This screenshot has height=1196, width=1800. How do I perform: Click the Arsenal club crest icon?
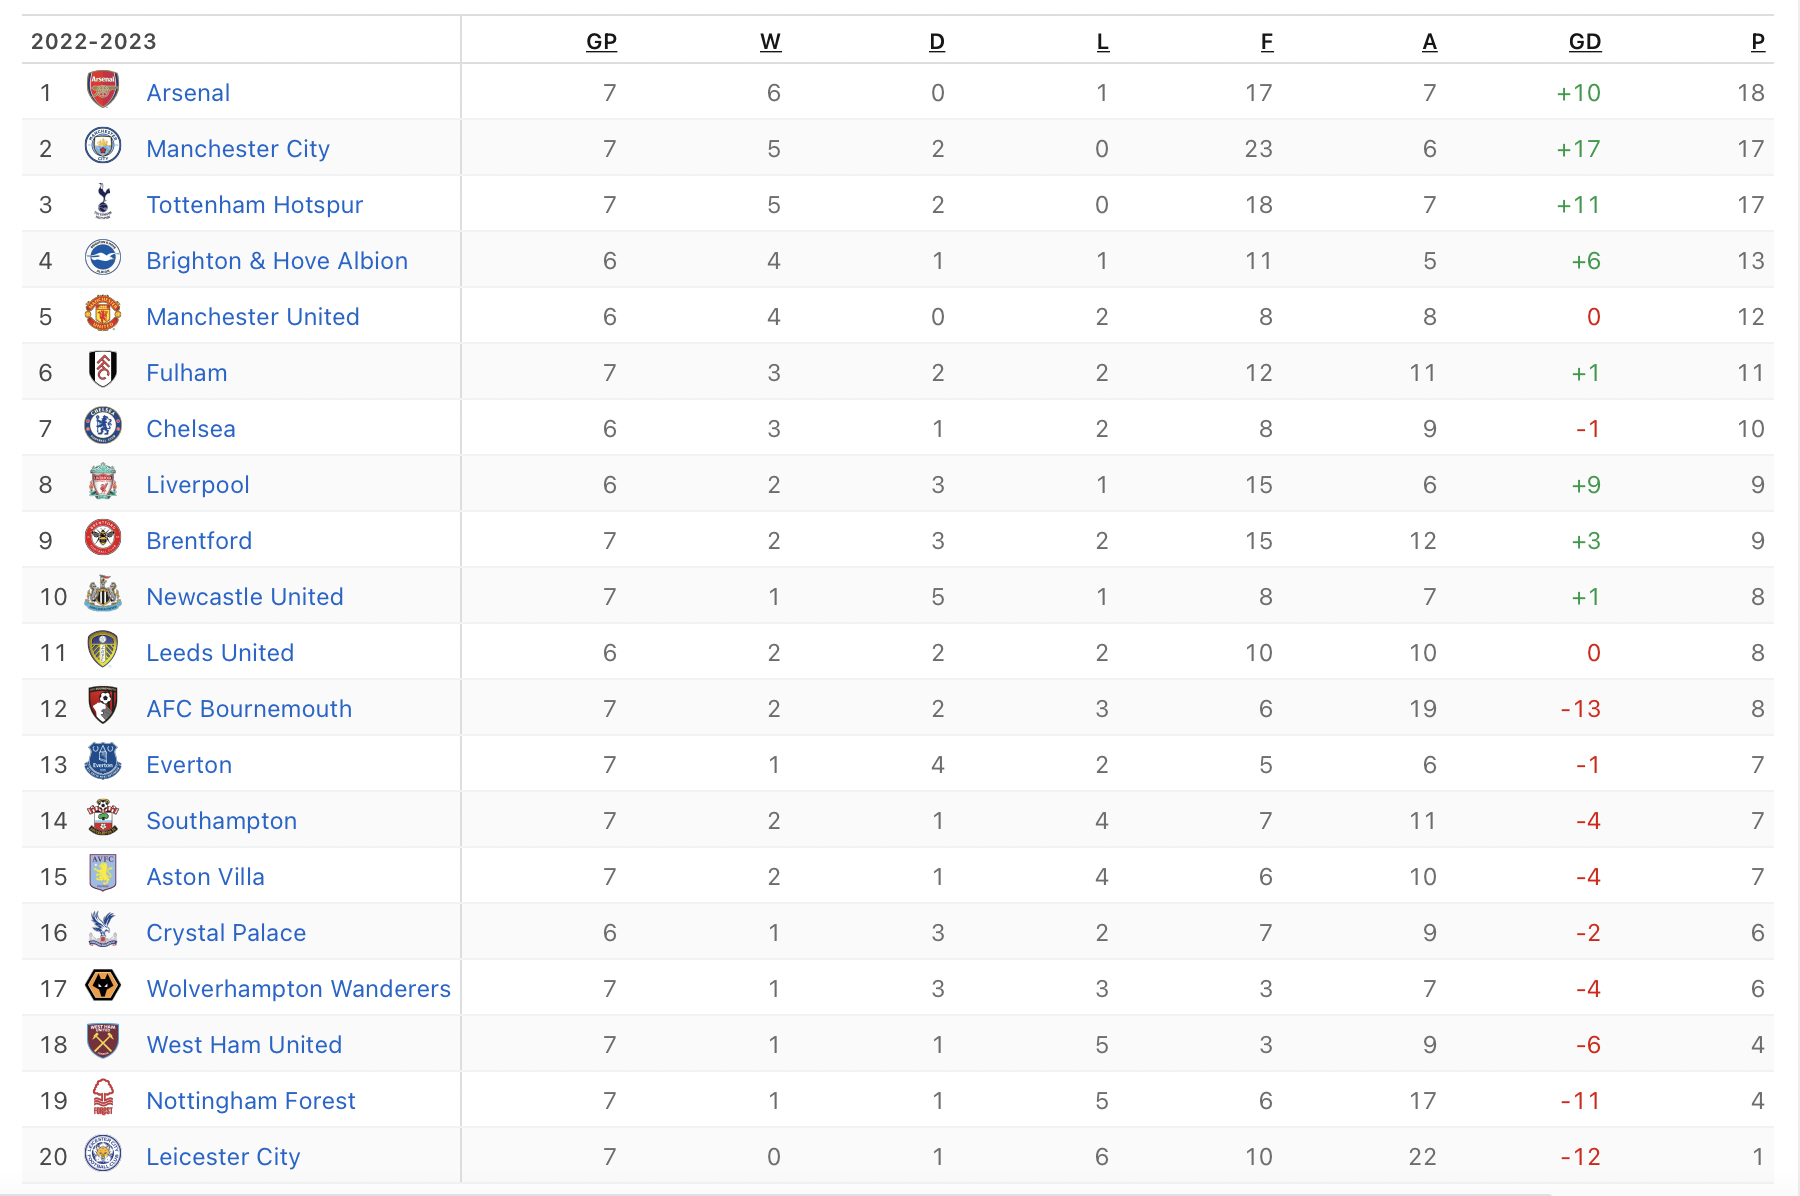(103, 90)
